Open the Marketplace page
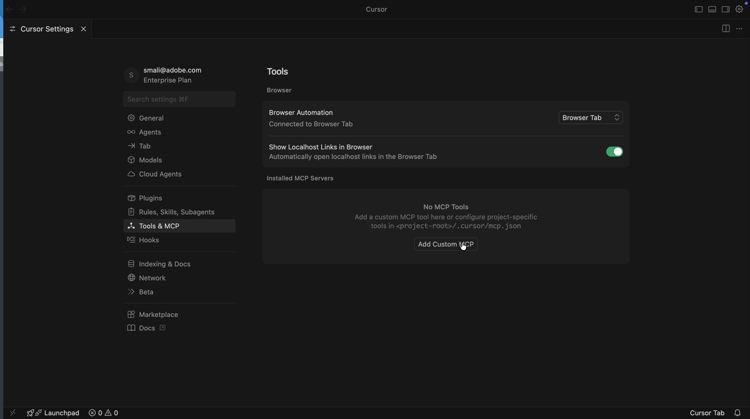Screen dimensions: 750x419 (179, 315)
